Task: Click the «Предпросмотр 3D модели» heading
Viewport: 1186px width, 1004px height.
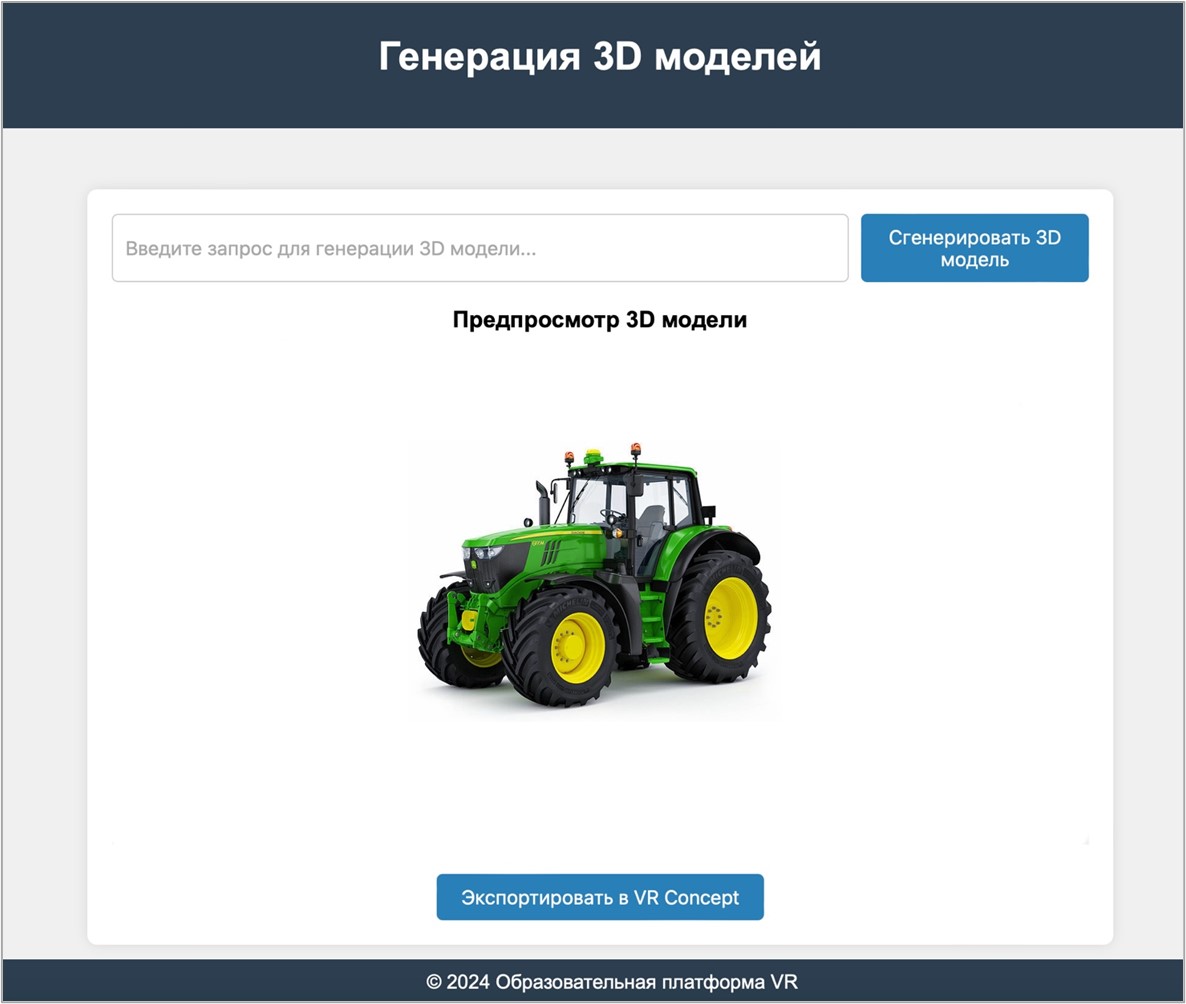Action: point(600,319)
